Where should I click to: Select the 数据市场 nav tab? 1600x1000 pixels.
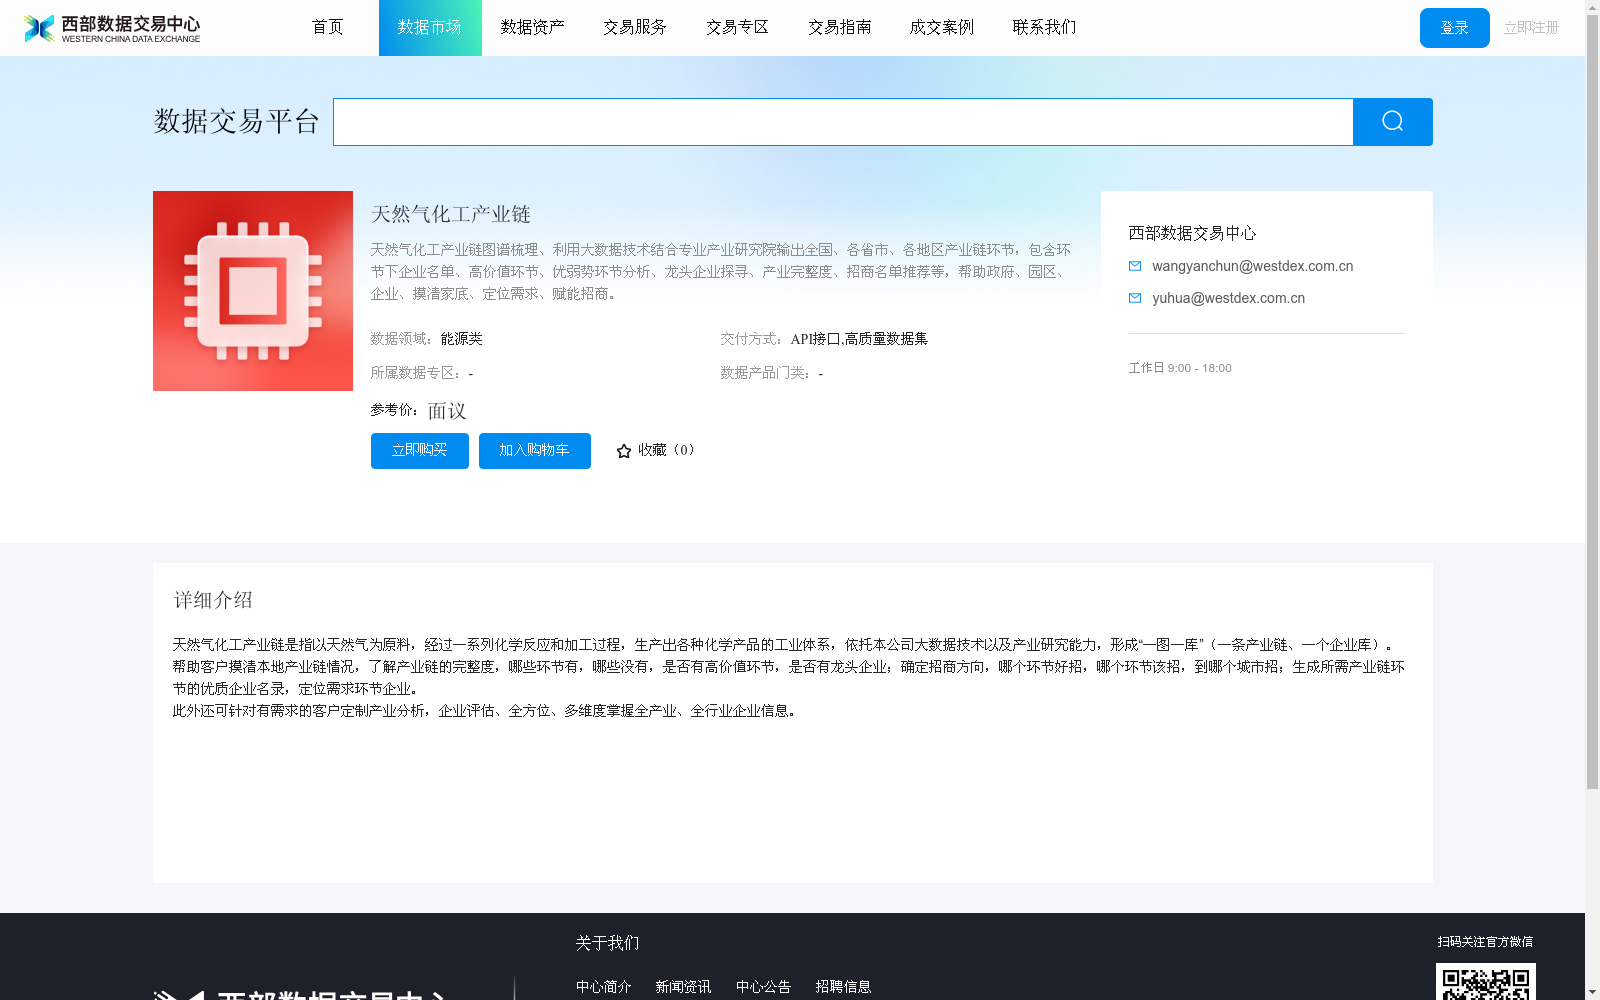(x=430, y=28)
